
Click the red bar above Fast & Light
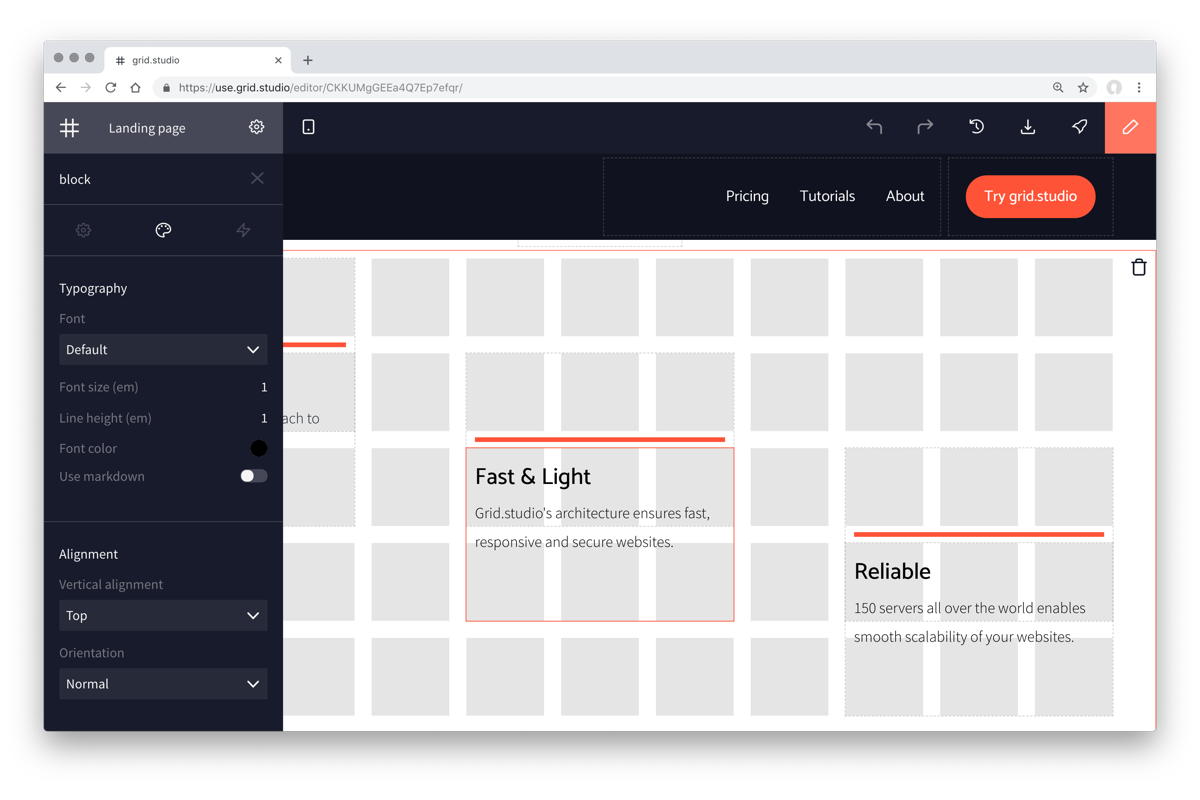pos(600,439)
